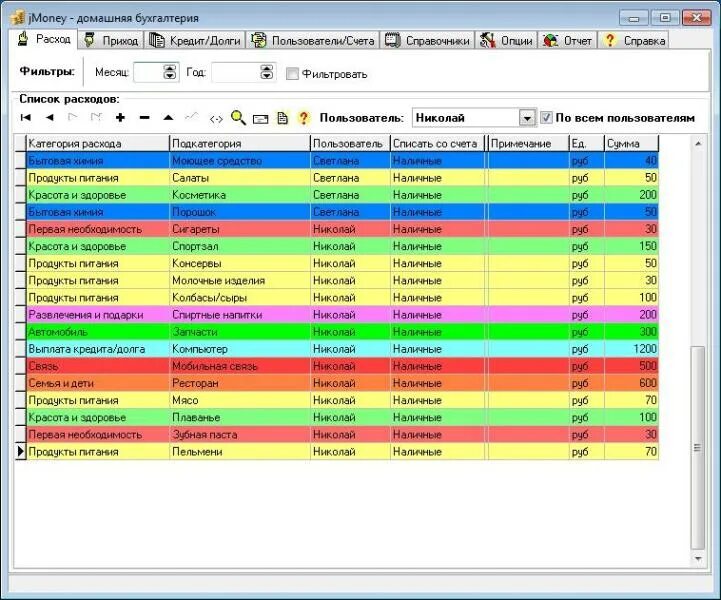Click the Семья и дети category cell
The image size is (721, 600).
coord(98,383)
